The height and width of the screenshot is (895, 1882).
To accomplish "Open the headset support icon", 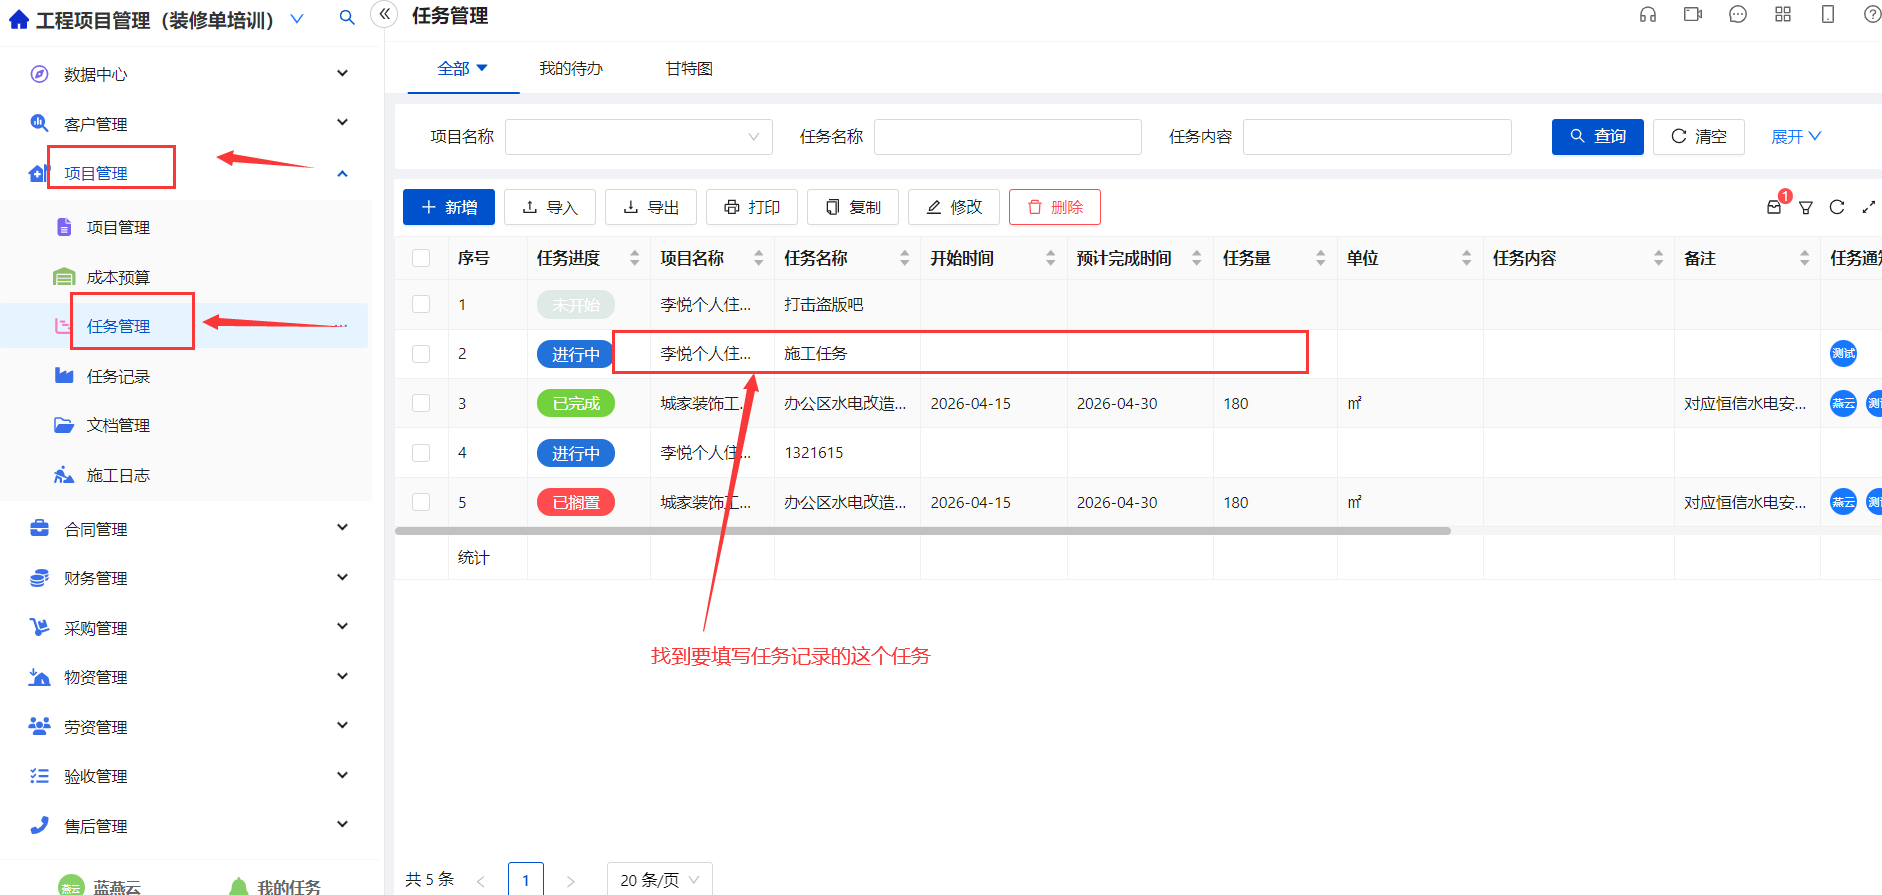I will [x=1648, y=14].
